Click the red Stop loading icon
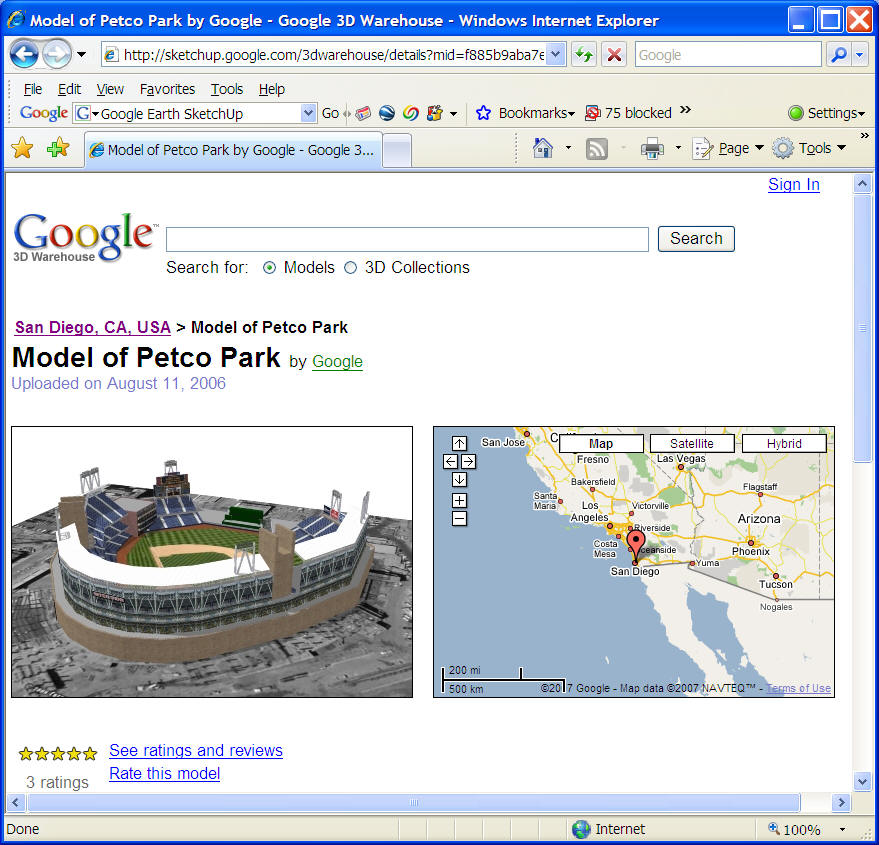The height and width of the screenshot is (845, 879). click(614, 55)
